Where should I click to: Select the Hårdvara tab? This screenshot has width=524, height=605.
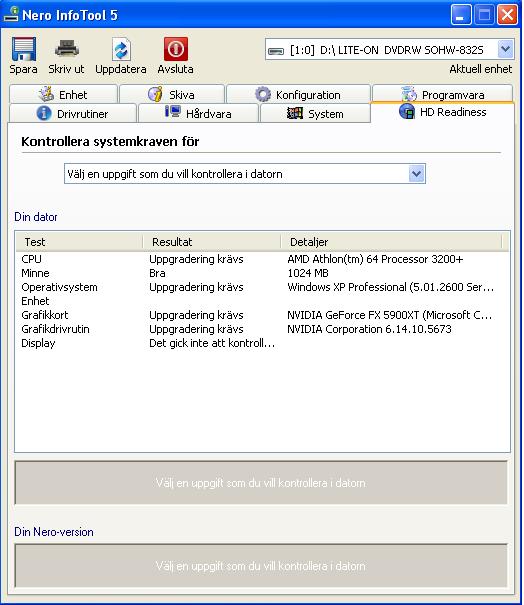pyautogui.click(x=198, y=113)
